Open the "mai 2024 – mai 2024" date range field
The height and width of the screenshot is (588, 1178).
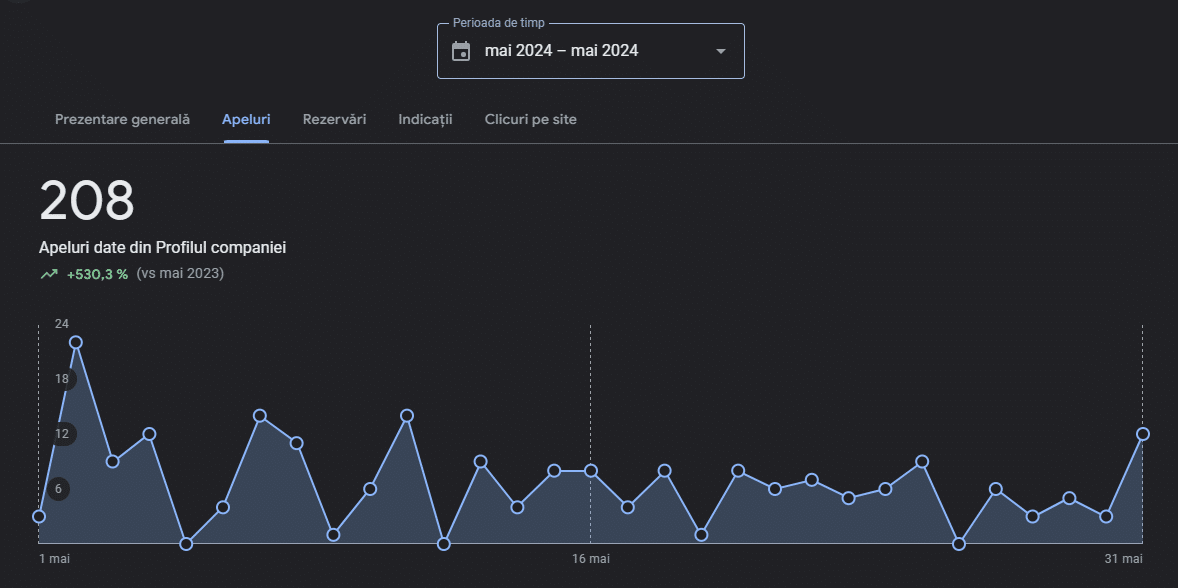point(562,51)
